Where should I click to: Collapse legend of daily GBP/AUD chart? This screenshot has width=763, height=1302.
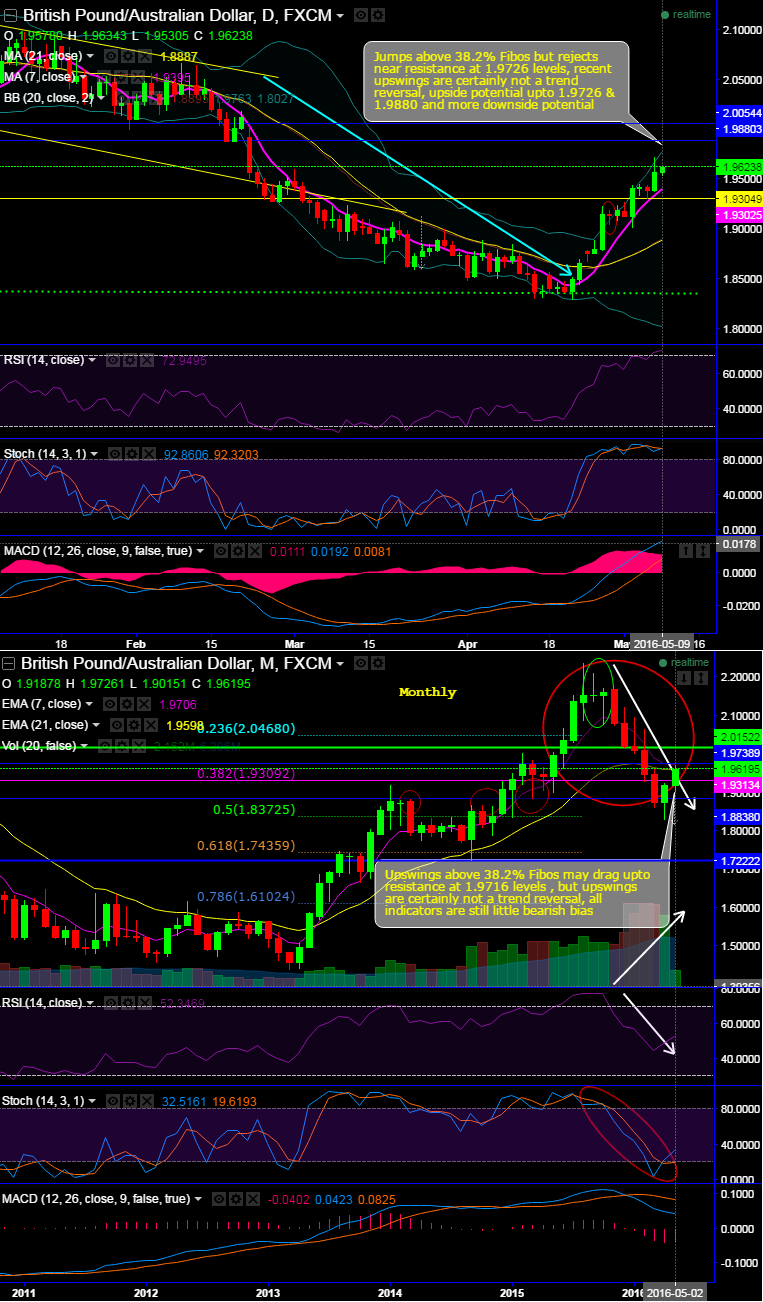[11, 16]
